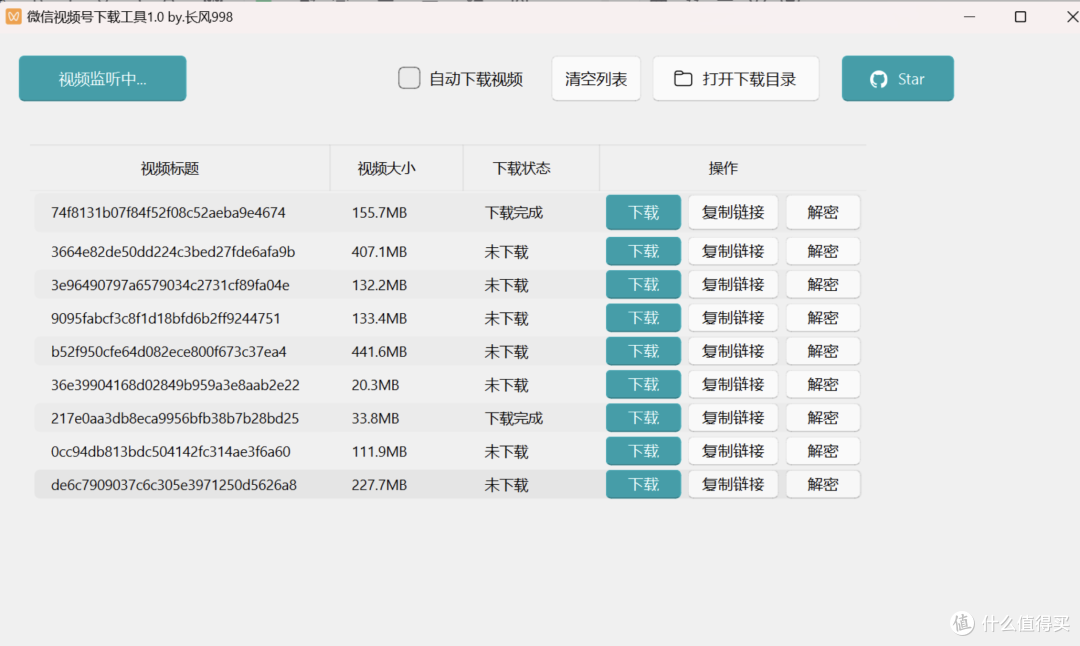Viewport: 1080px width, 646px height.
Task: Download video 3e96490797a6579034c2731cf89fa04e
Action: click(643, 284)
